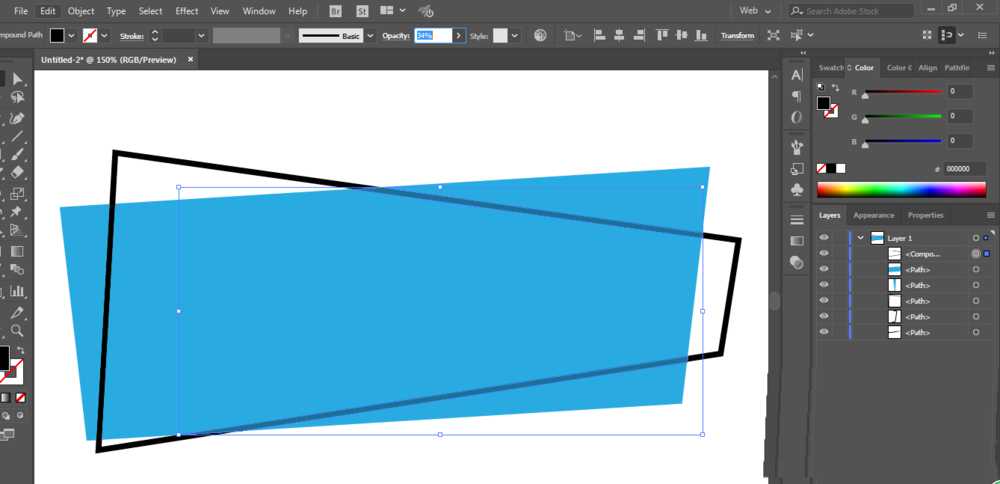Collapse Layer 1 with its arrow
Viewport: 1000px width, 484px height.
pyautogui.click(x=860, y=237)
